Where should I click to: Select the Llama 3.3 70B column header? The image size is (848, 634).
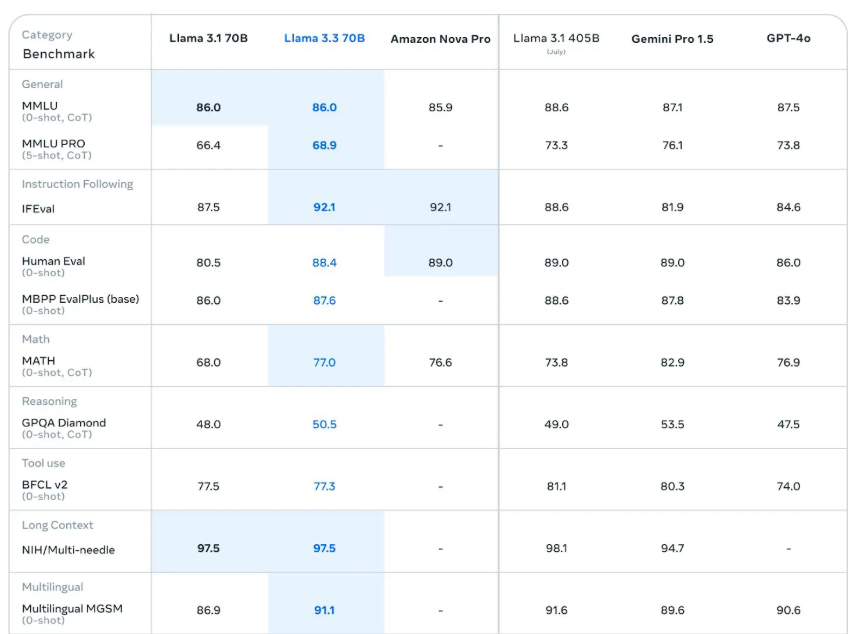(x=324, y=39)
